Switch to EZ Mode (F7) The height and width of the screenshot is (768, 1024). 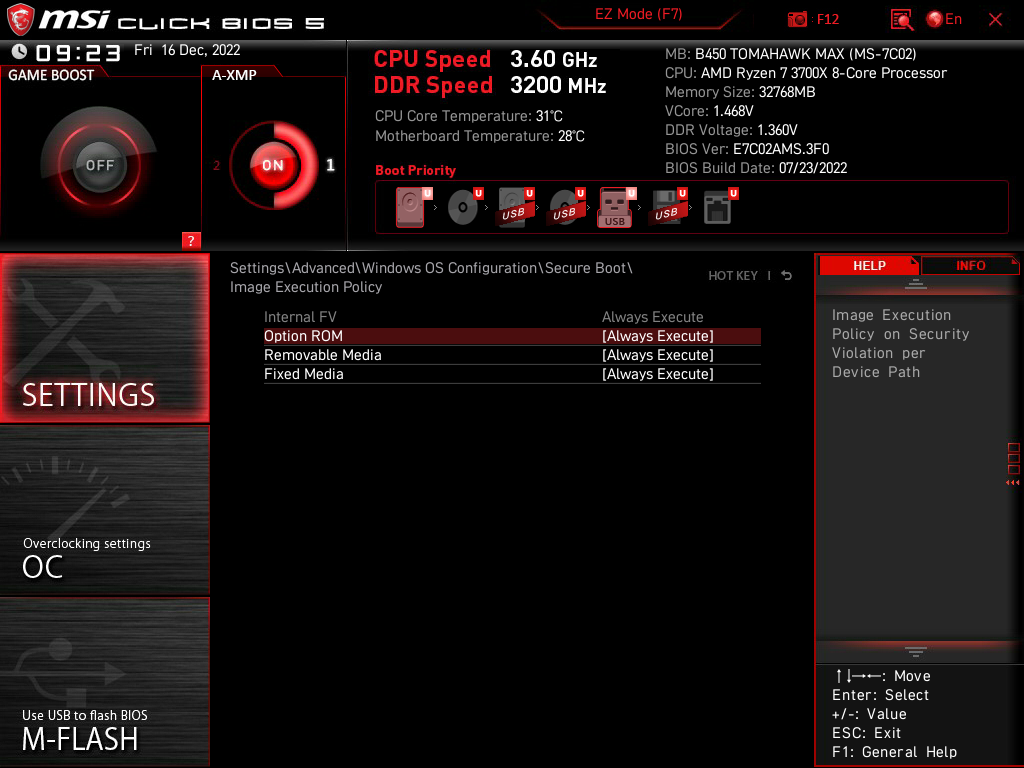639,15
